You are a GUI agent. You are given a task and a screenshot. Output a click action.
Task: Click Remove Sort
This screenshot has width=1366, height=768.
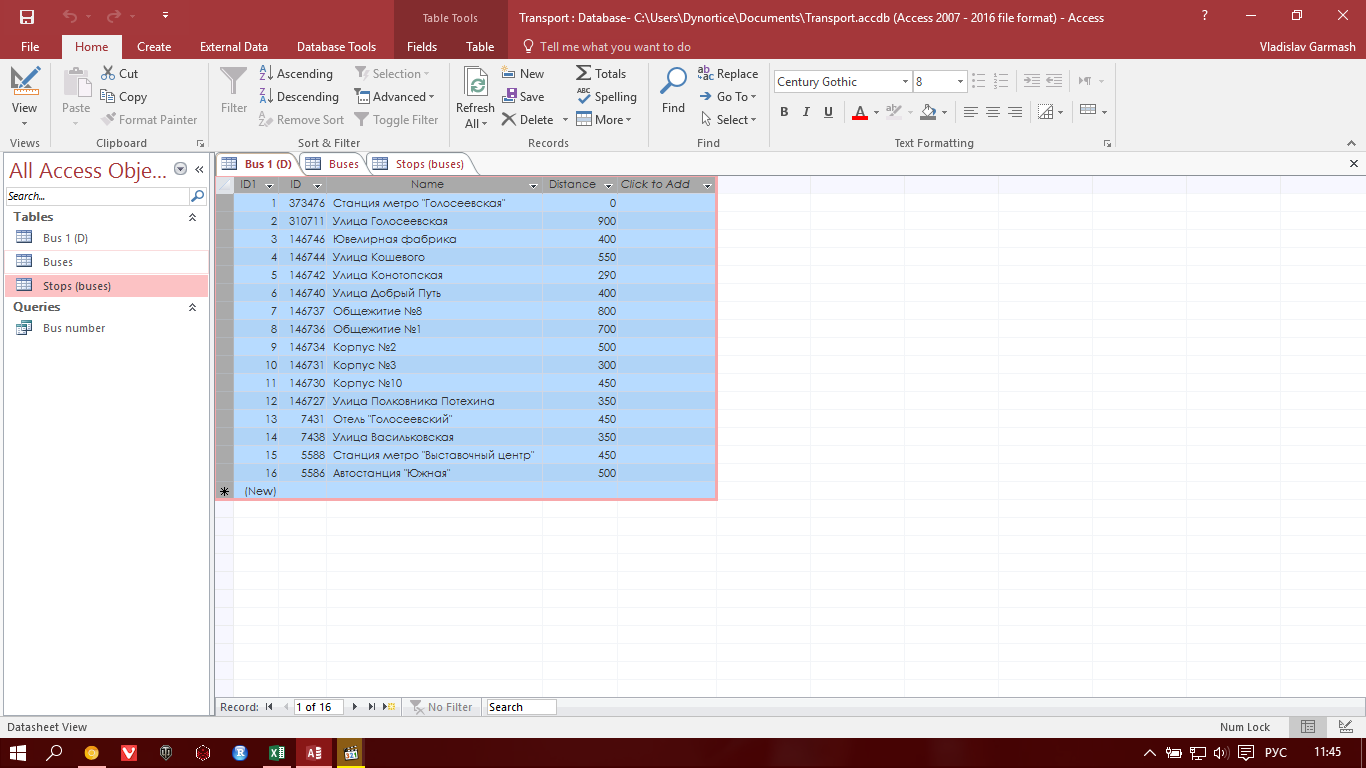[301, 120]
